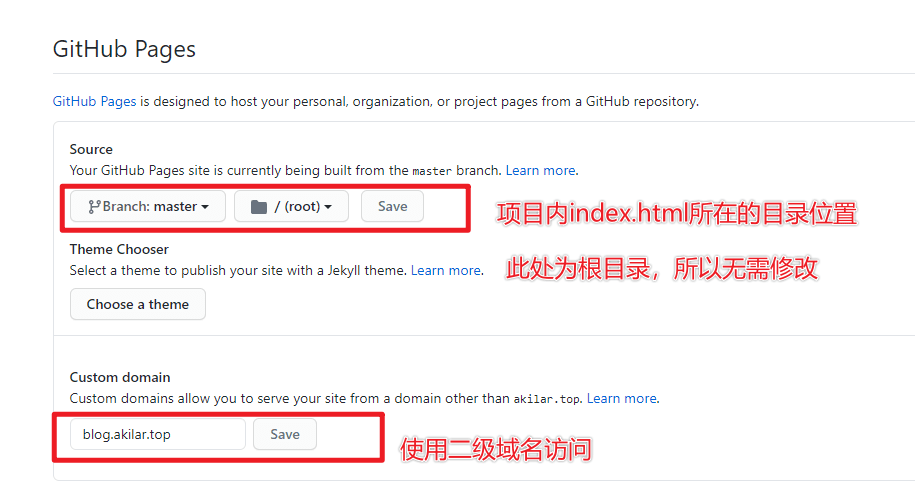This screenshot has width=915, height=496.
Task: Click the red 项目内index.html所在的目录位置 annotation
Action: coord(677,212)
